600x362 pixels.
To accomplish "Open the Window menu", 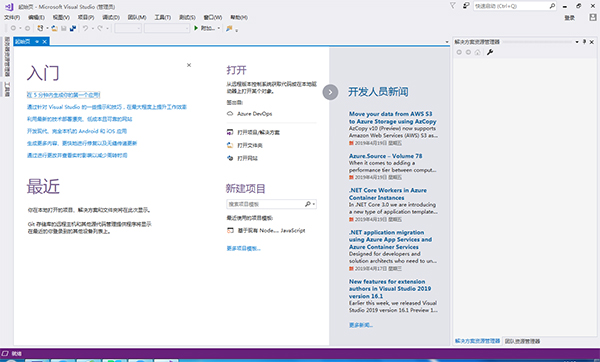I will pos(213,17).
